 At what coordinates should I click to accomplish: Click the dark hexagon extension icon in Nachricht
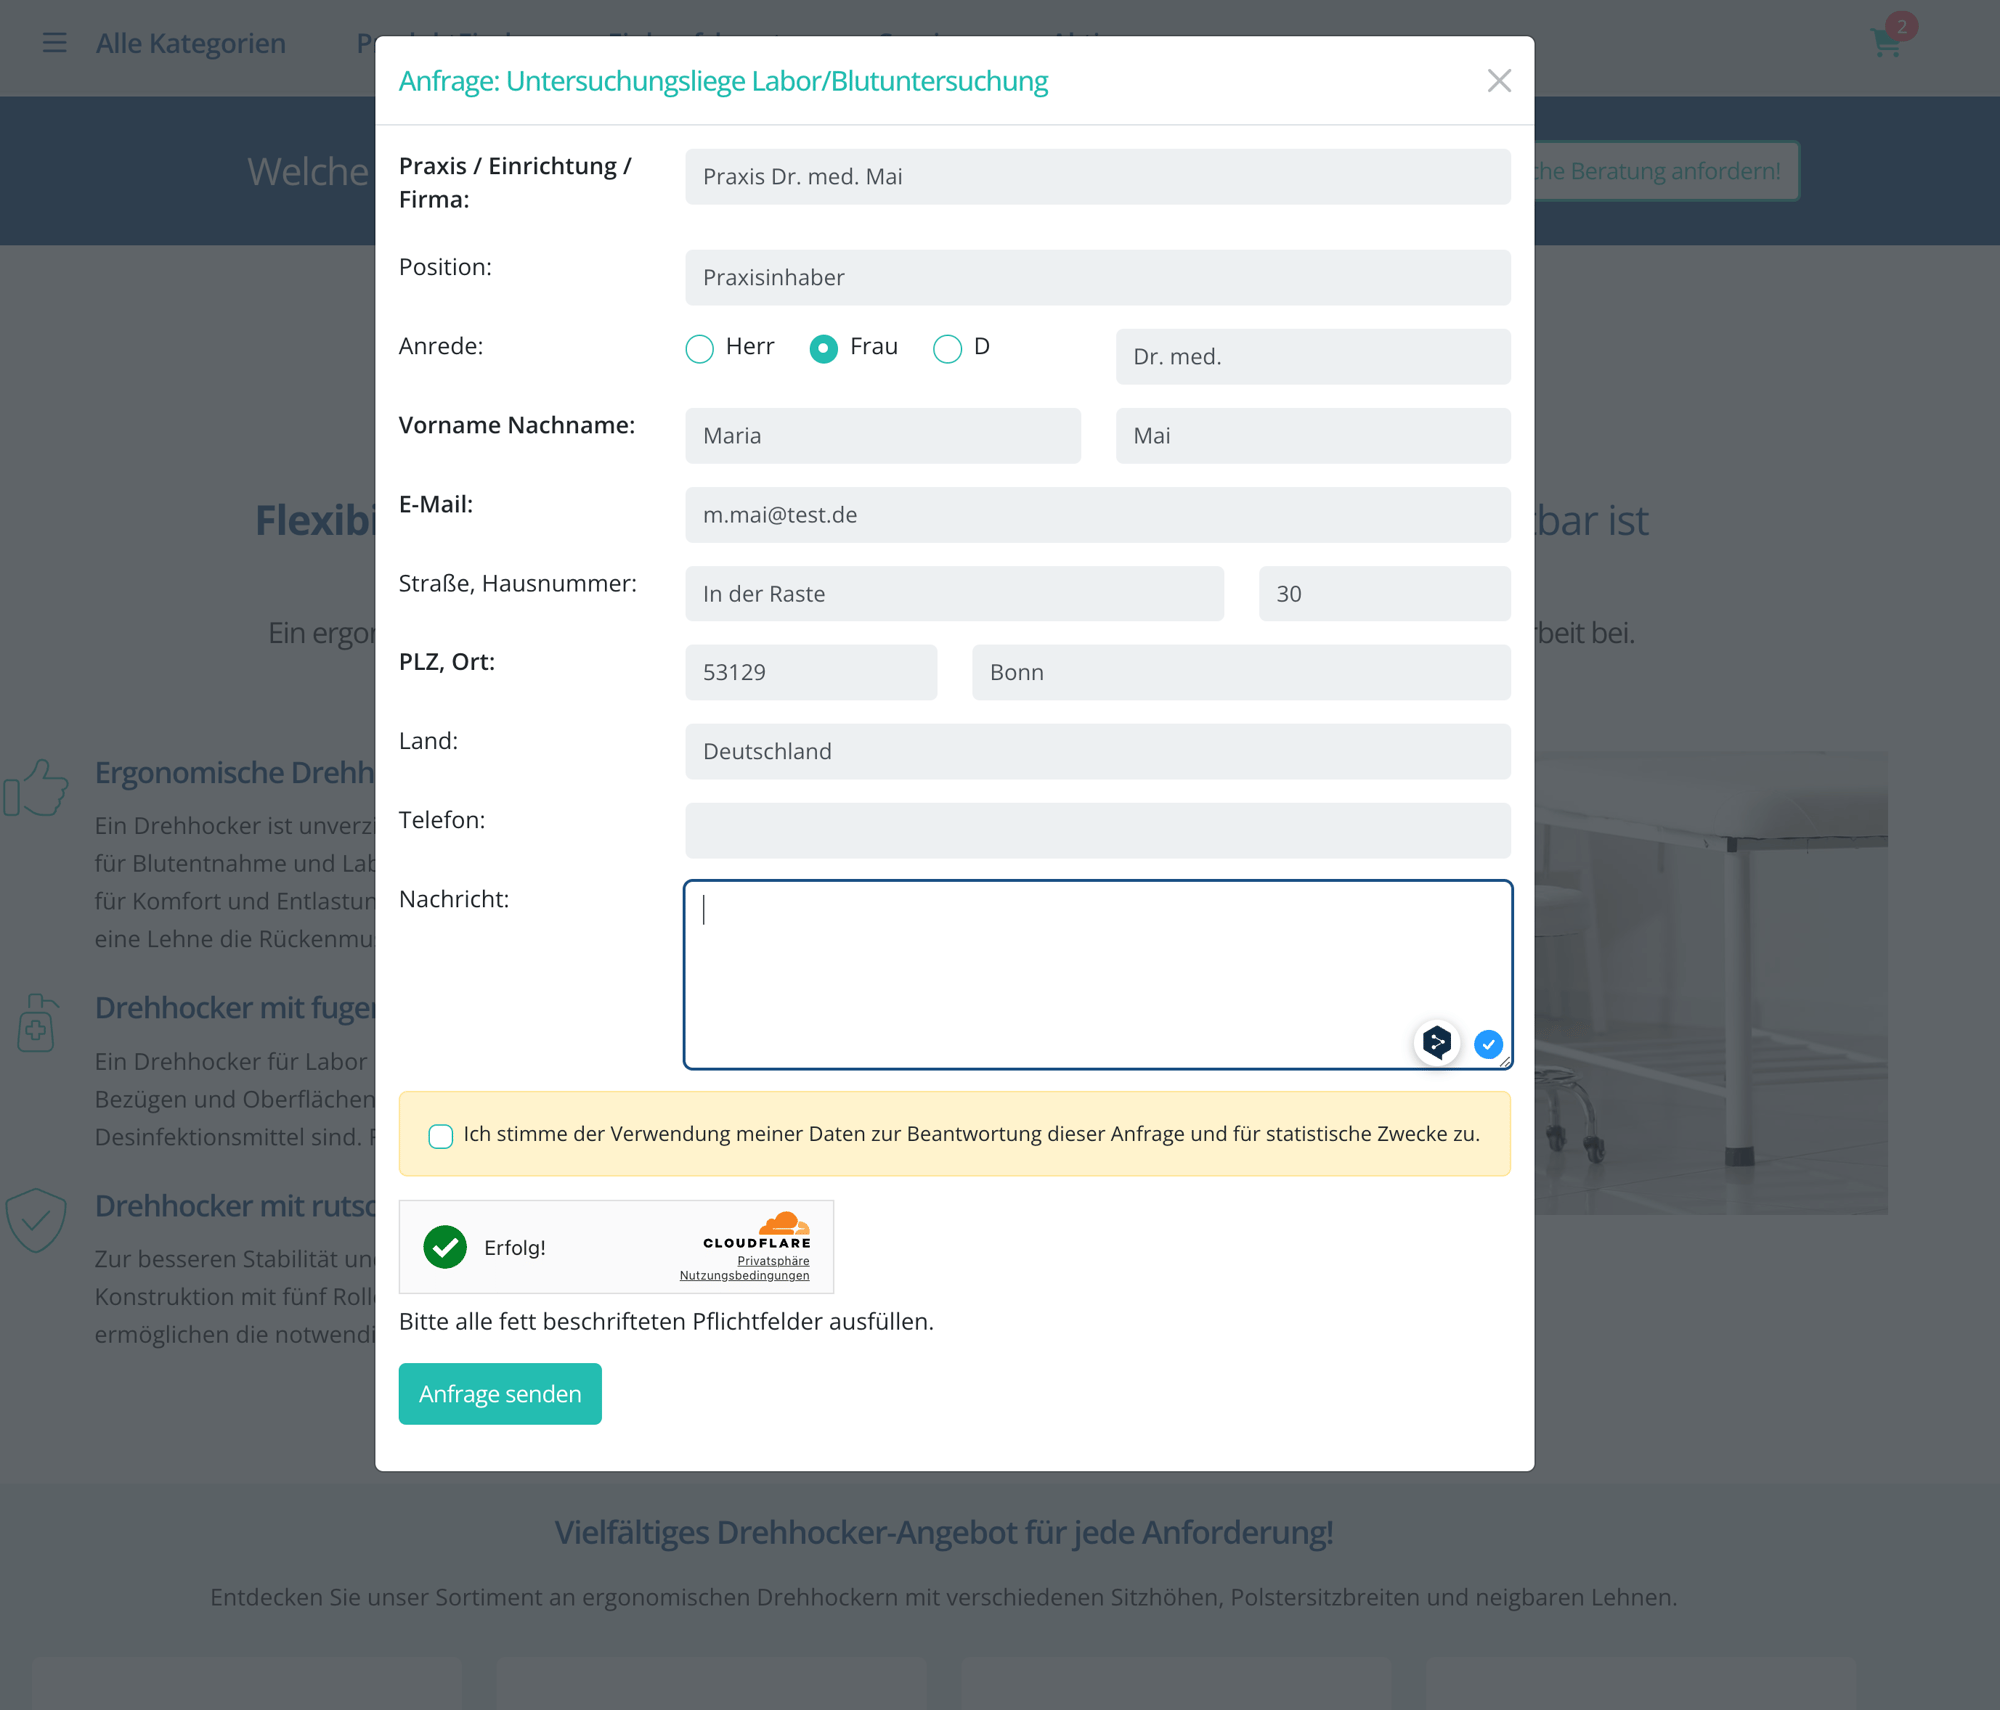(x=1437, y=1043)
